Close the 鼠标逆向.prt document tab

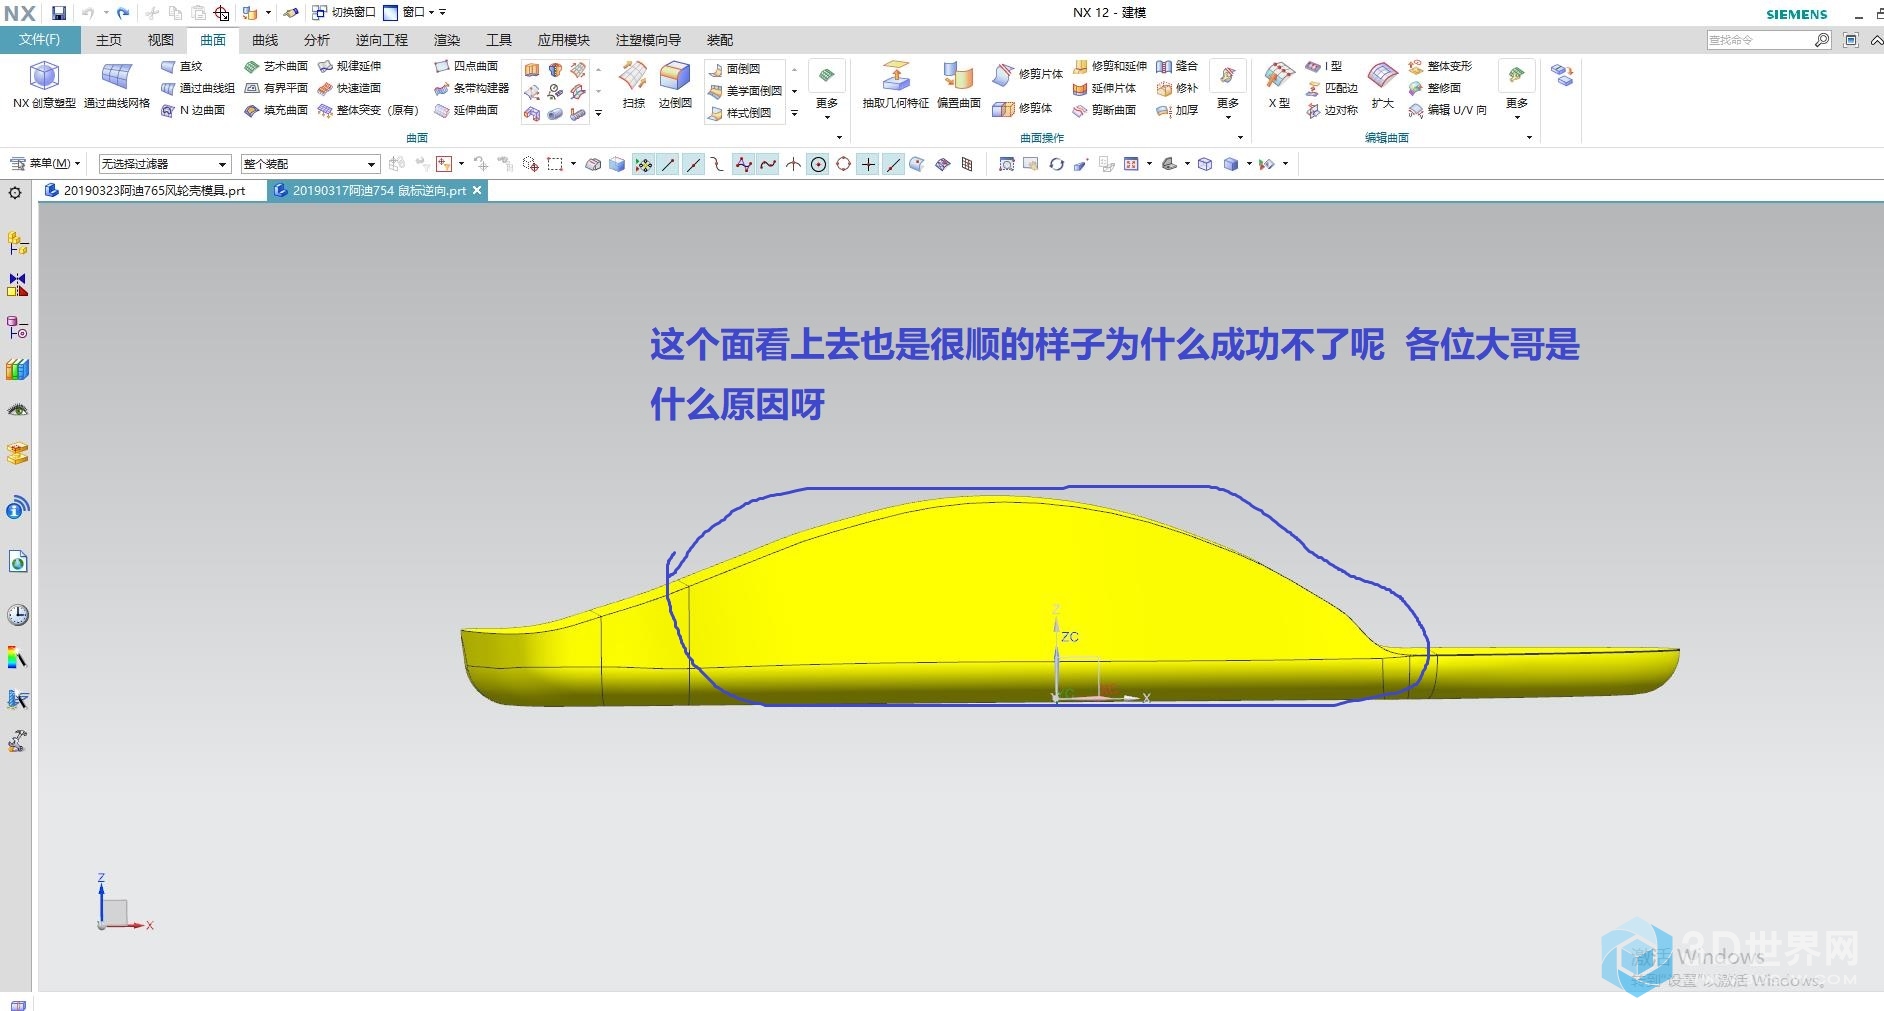click(477, 190)
